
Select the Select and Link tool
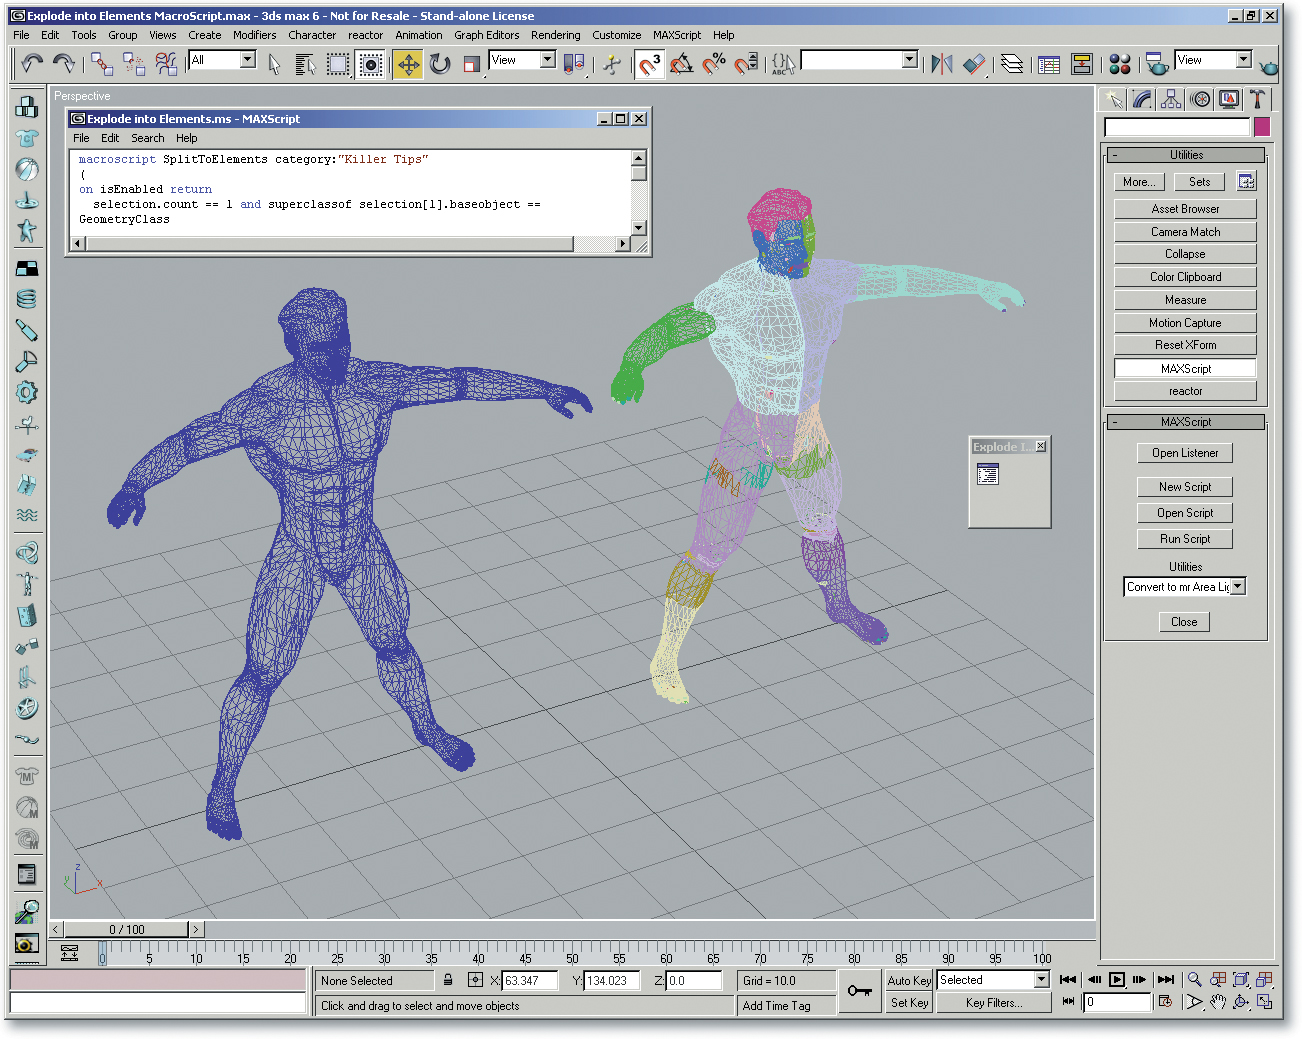(x=101, y=64)
